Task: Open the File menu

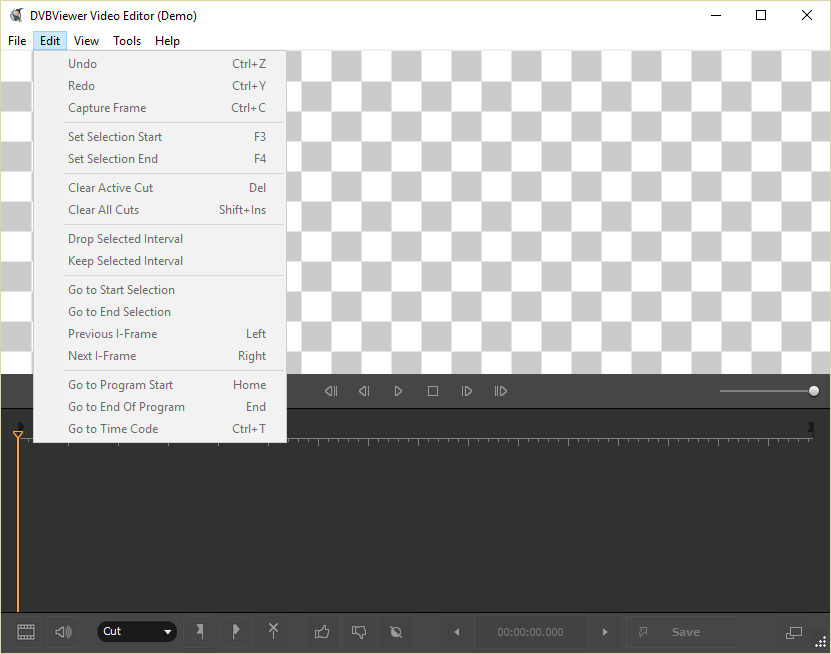Action: (x=17, y=41)
